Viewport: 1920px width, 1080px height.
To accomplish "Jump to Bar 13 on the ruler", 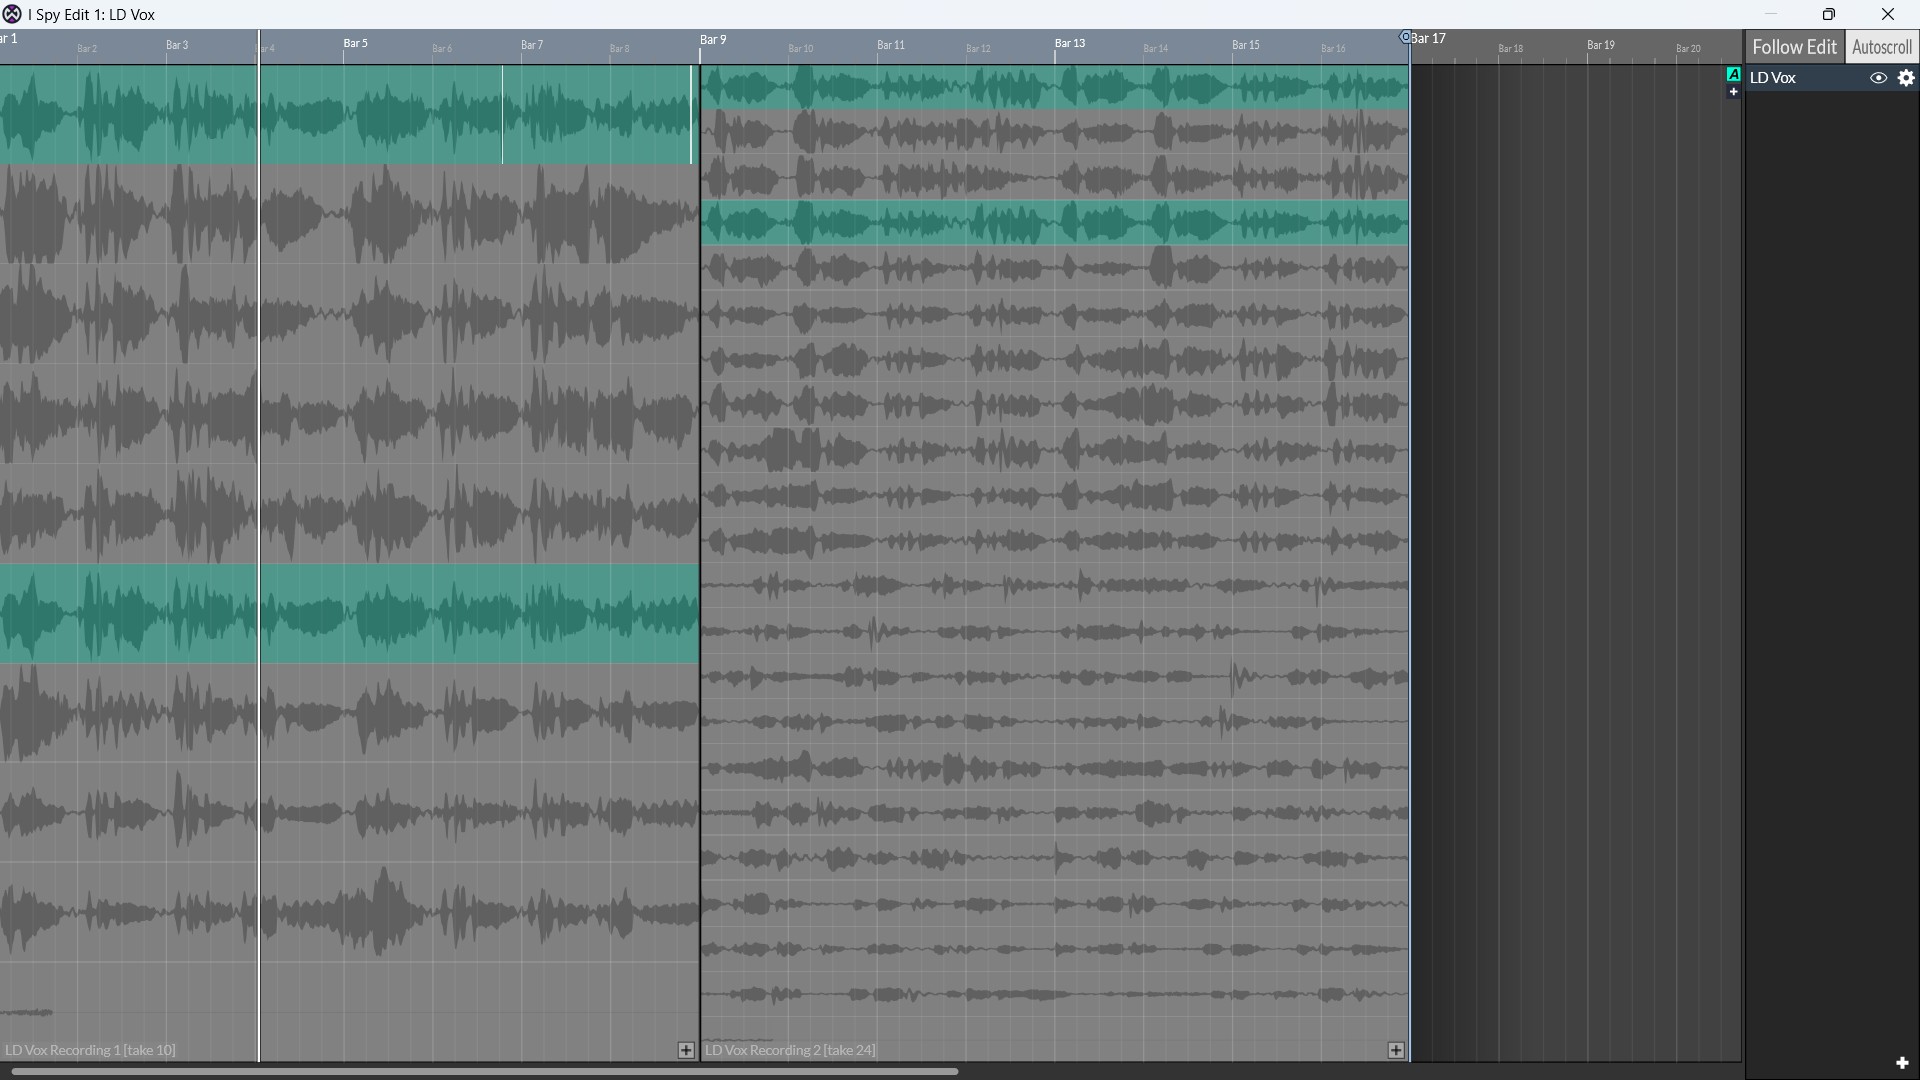I will pos(1069,43).
